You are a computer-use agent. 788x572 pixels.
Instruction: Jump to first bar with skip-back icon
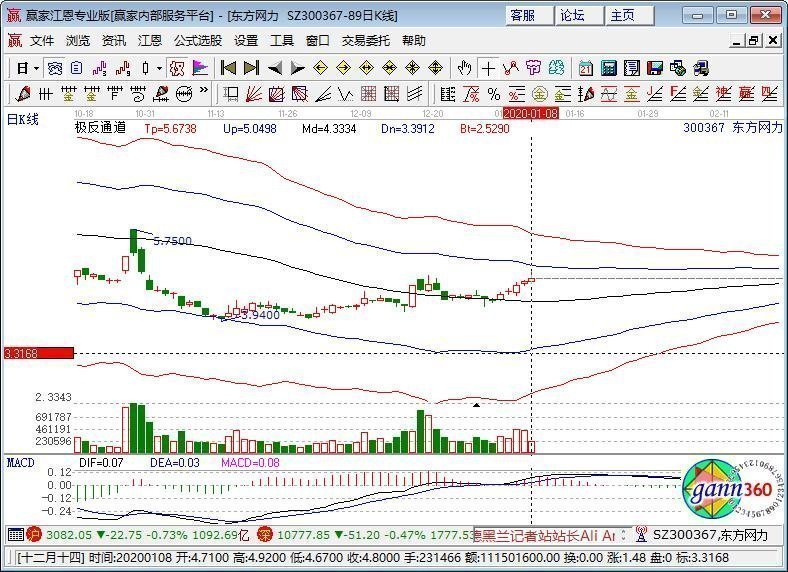[229, 68]
